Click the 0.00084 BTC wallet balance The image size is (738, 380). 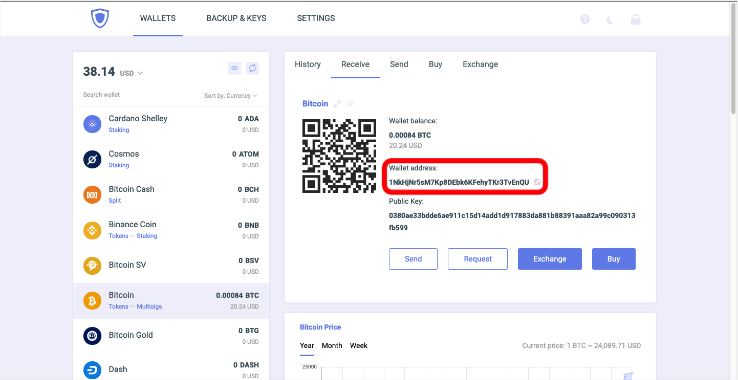pos(409,136)
